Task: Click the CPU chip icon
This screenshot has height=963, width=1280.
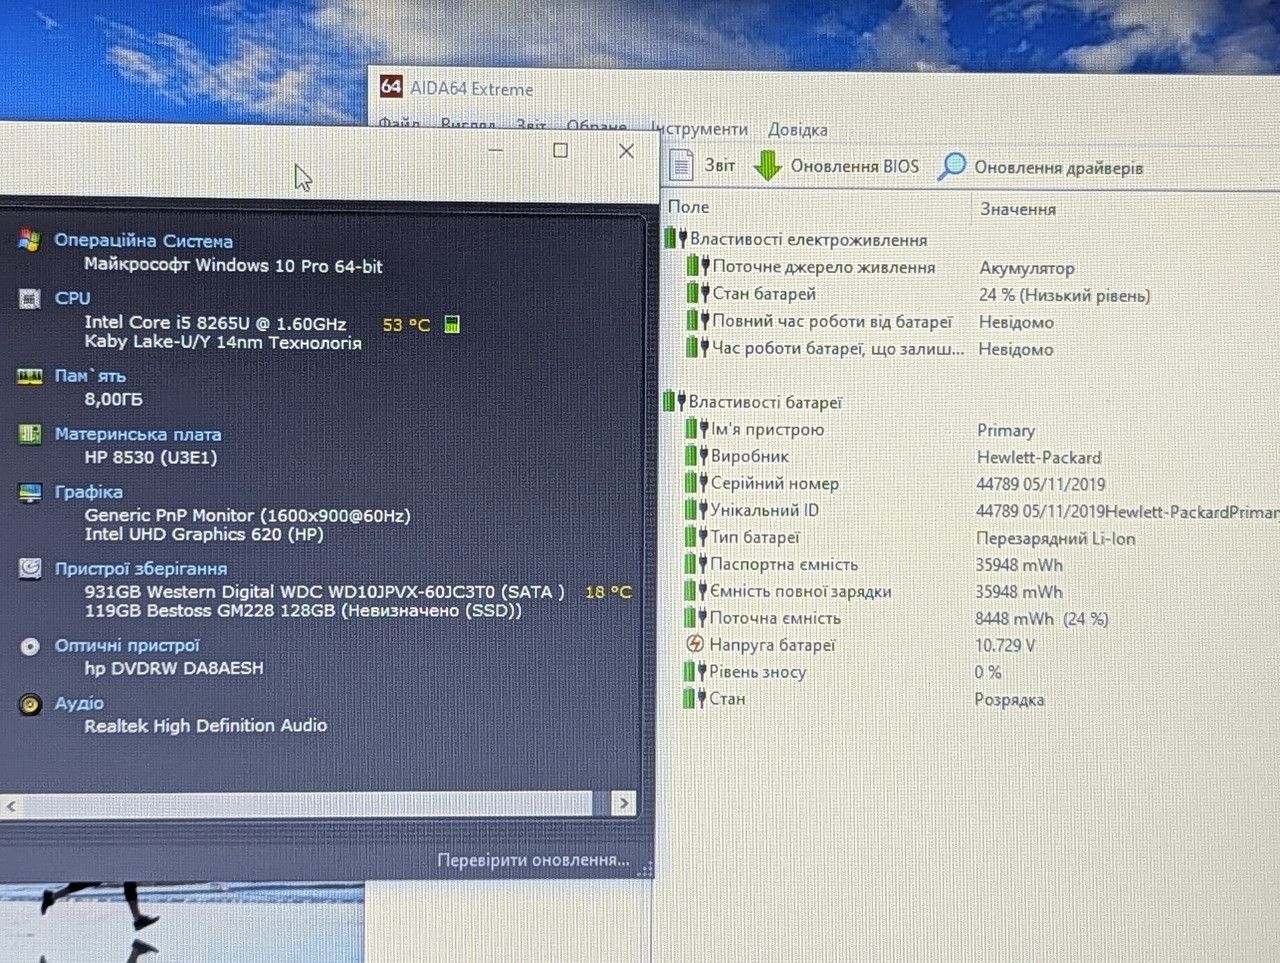Action: click(29, 298)
